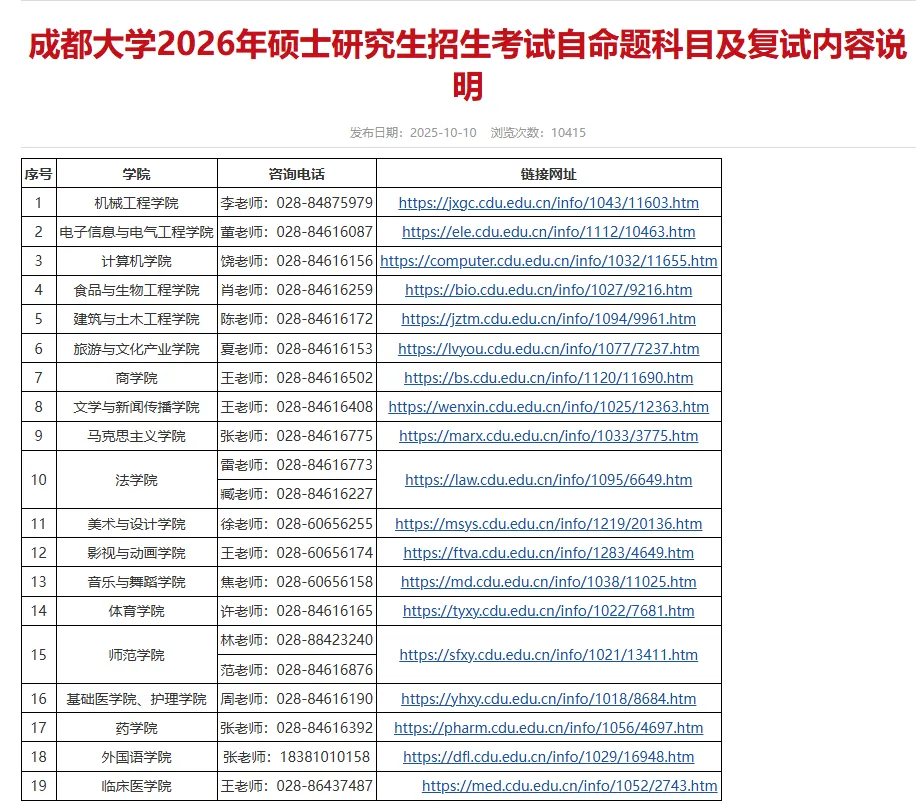Click phone 肖老师: 028-84616259

click(297, 290)
